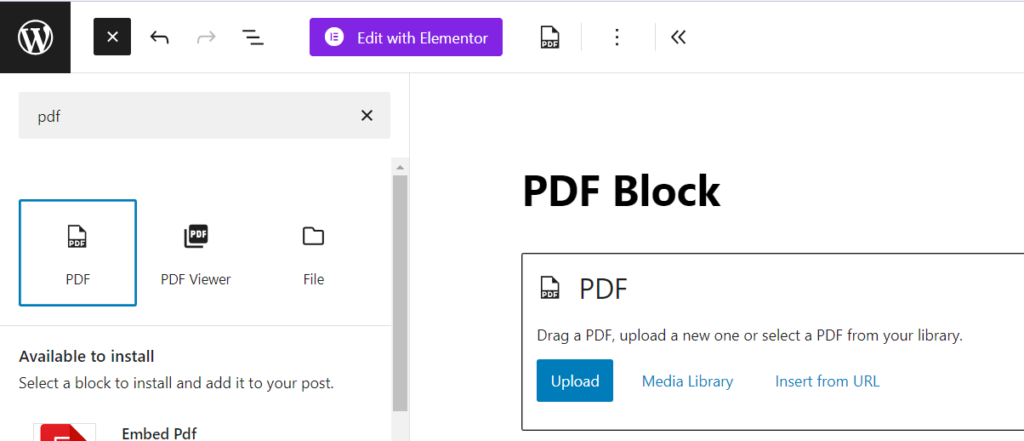Insert the PDF Viewer block

point(196,253)
